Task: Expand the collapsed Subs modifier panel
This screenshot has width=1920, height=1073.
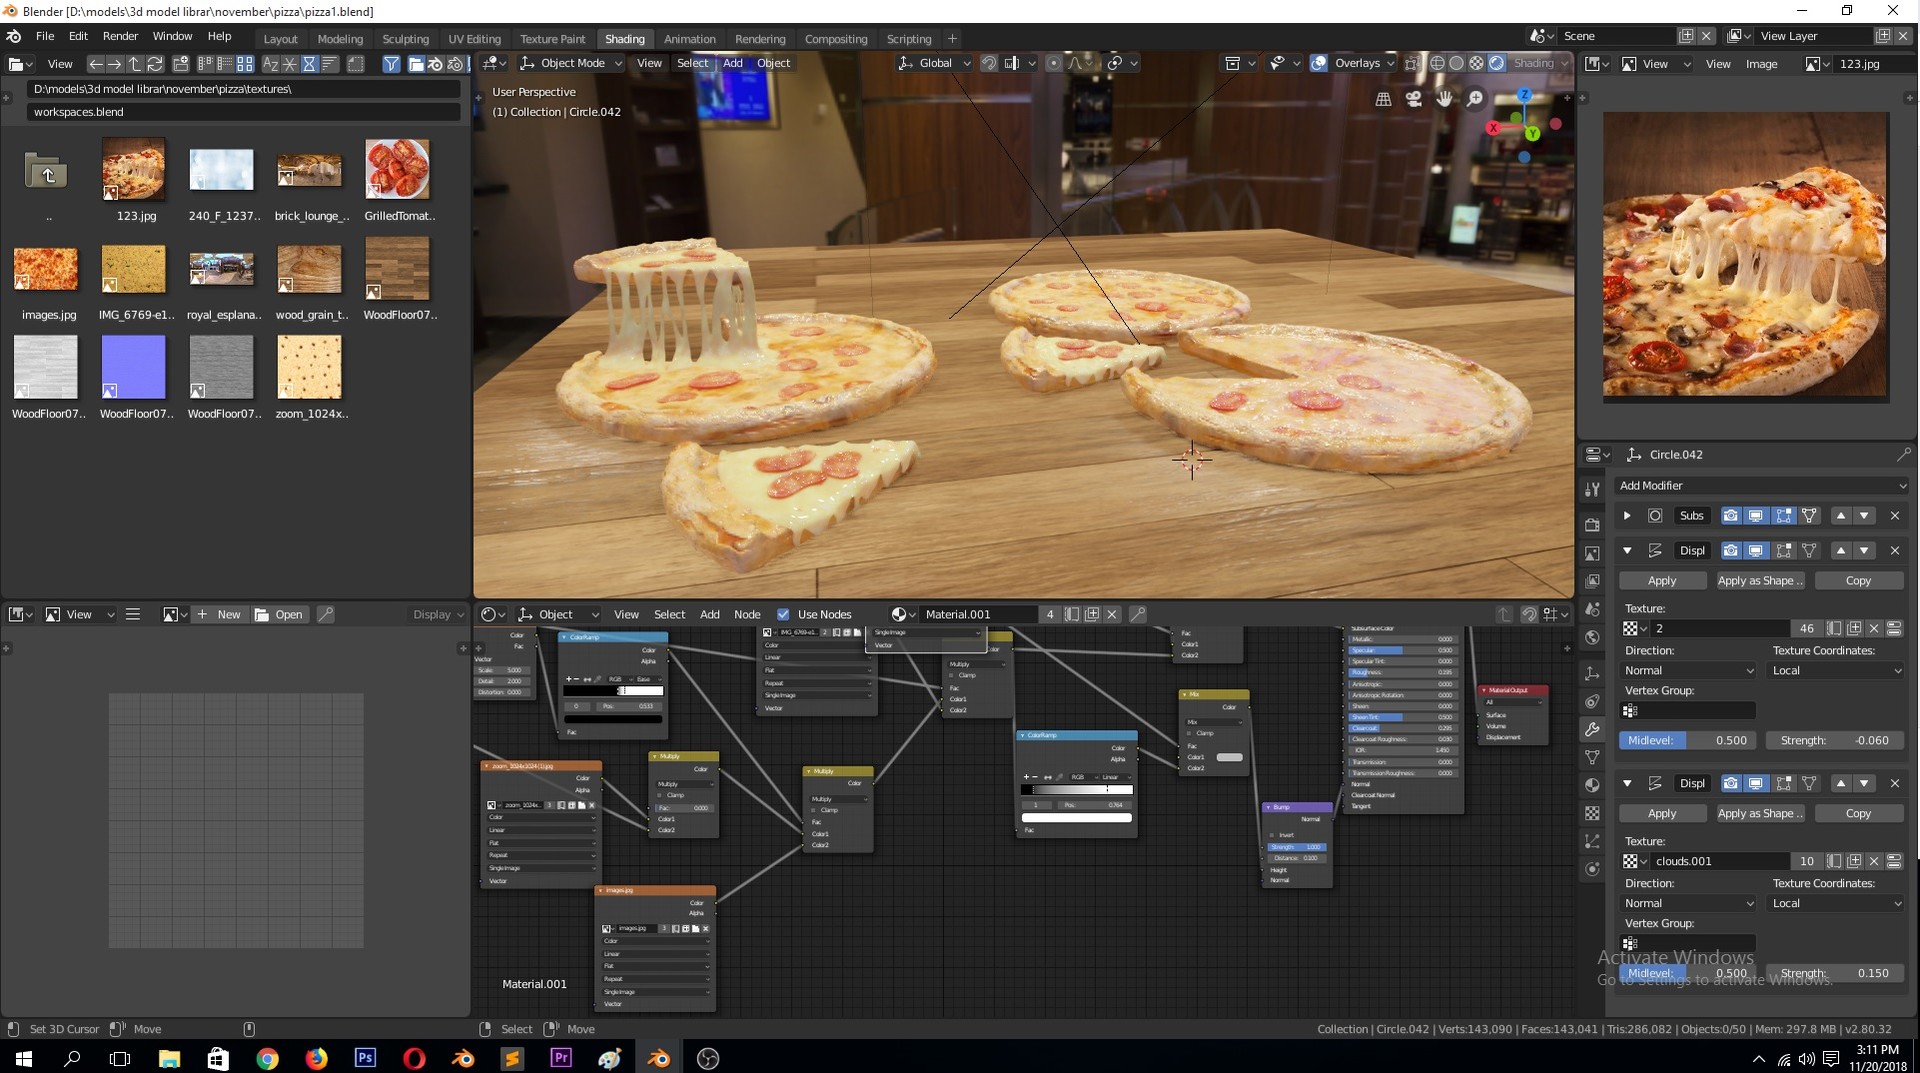Action: click(1626, 515)
